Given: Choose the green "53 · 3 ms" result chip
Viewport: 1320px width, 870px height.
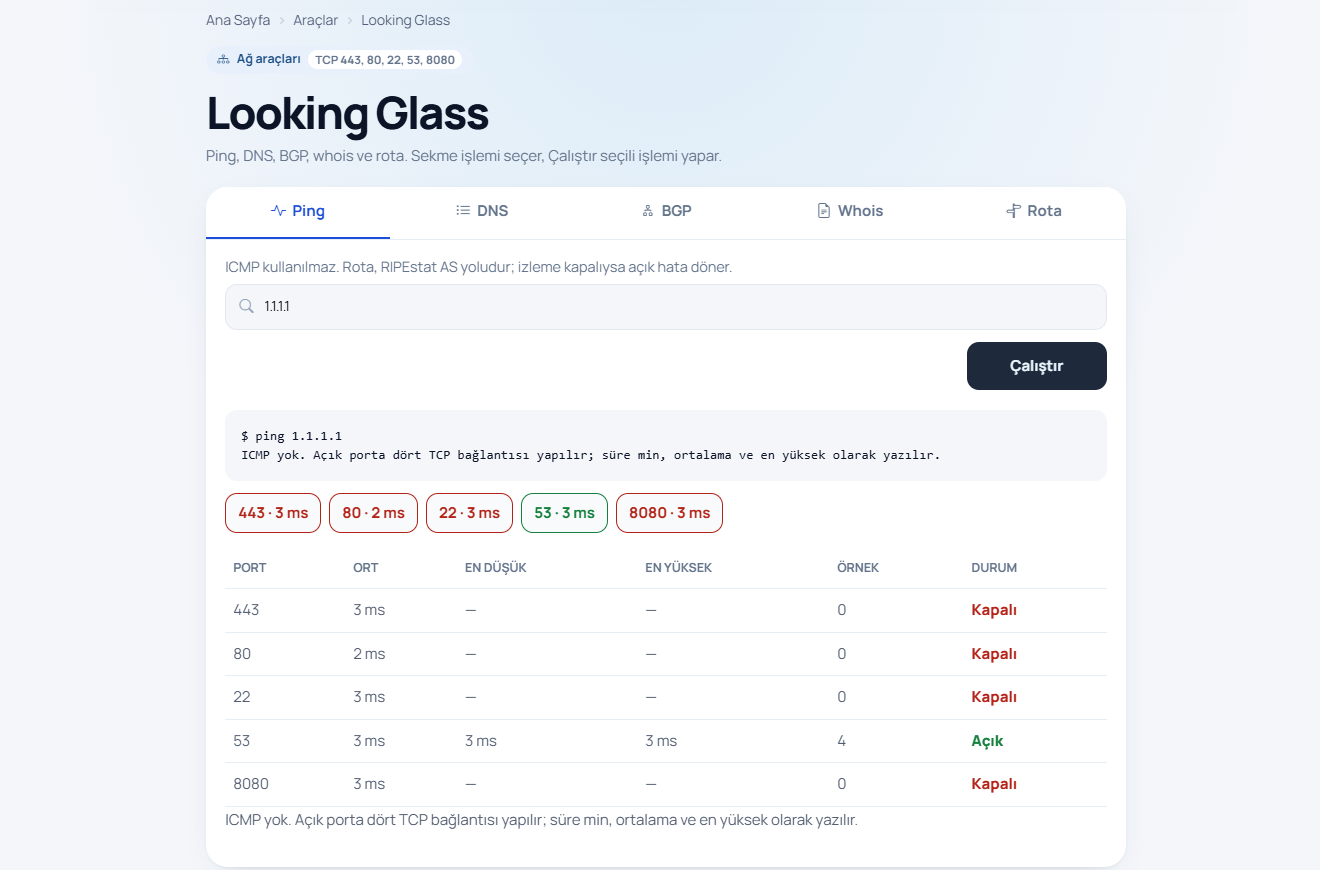Looking at the screenshot, I should tap(564, 513).
